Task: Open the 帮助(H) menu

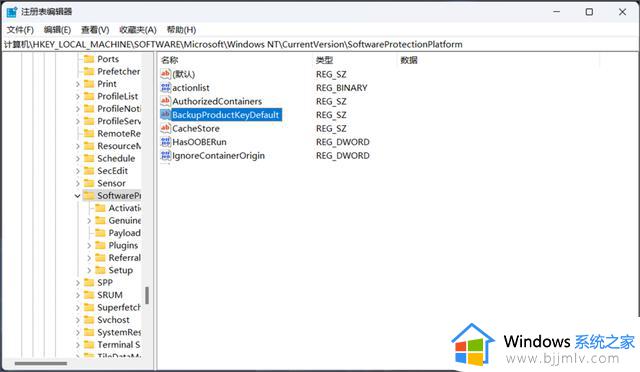Action: tap(181, 30)
